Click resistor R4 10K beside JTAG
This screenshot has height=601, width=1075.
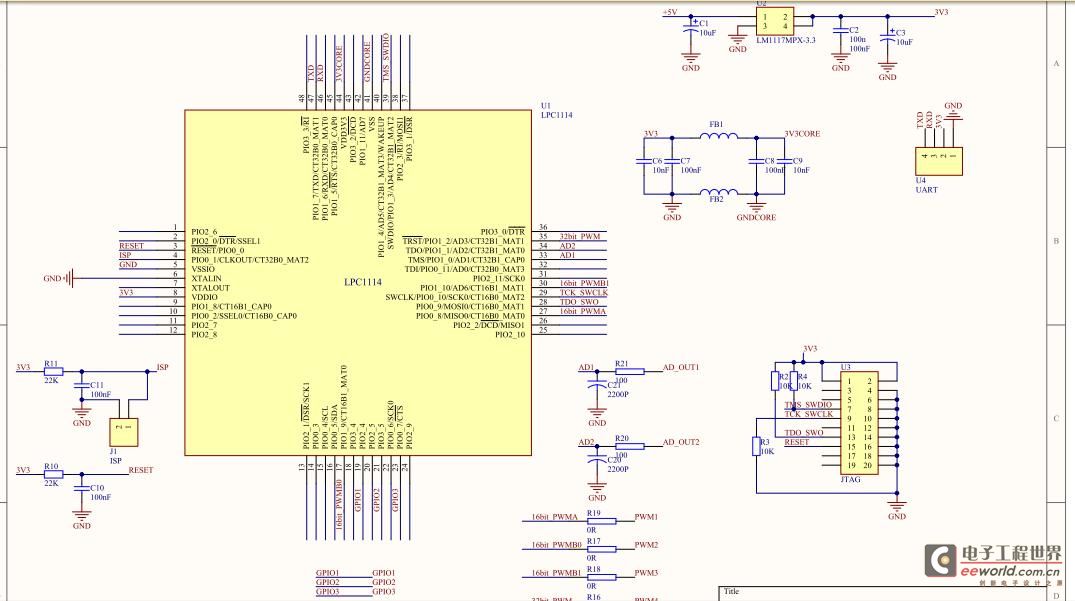[793, 381]
